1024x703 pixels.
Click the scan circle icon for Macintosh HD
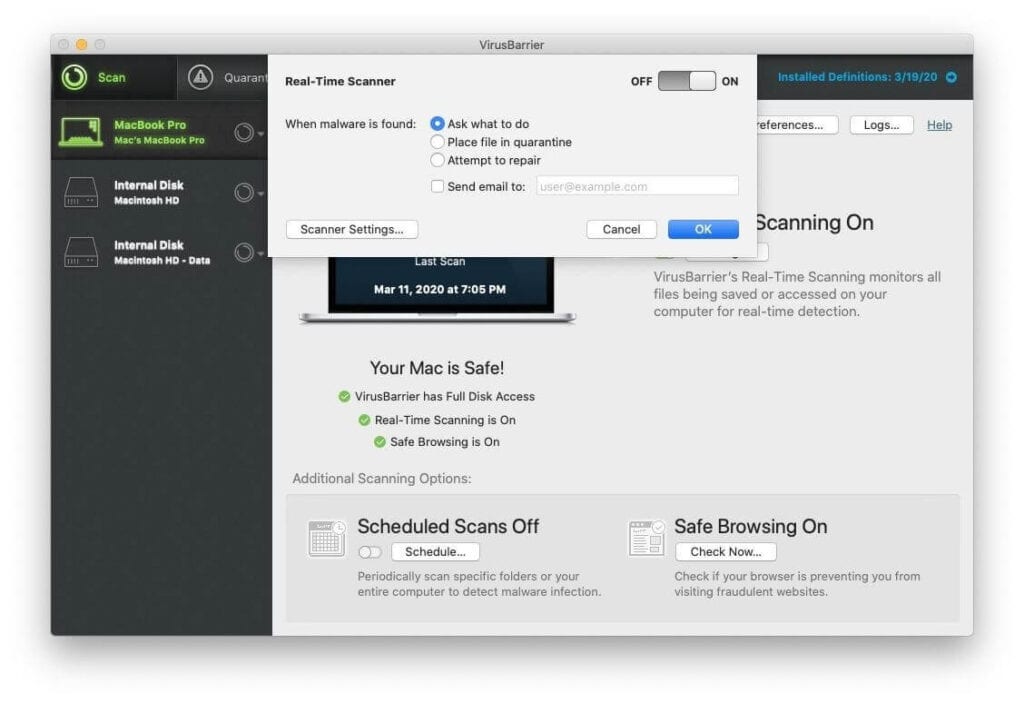pyautogui.click(x=244, y=193)
